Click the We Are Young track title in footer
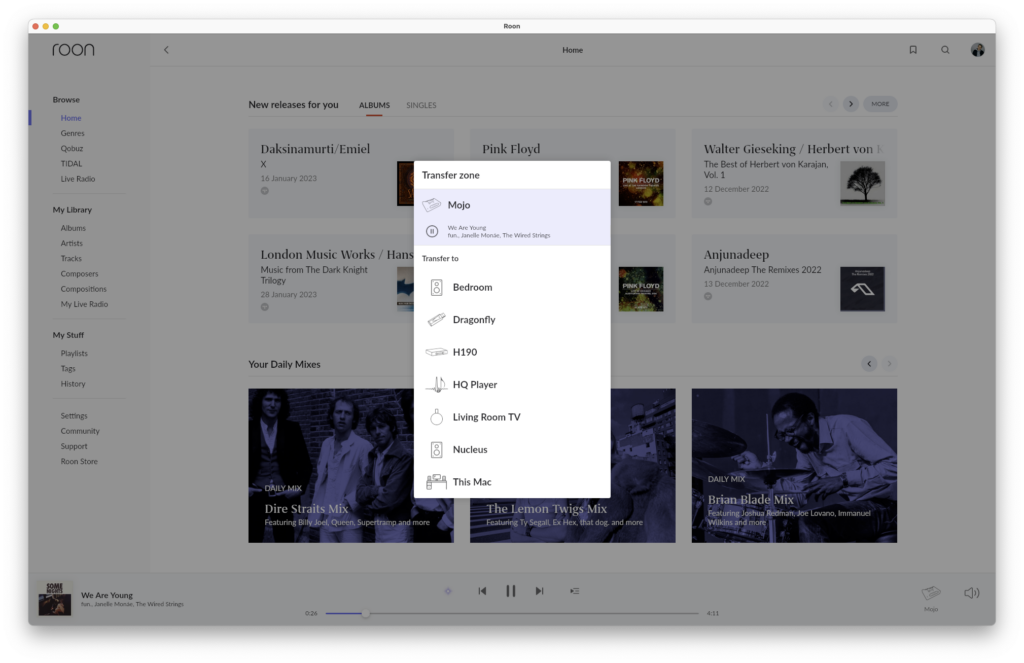This screenshot has height=663, width=1024. (x=106, y=595)
